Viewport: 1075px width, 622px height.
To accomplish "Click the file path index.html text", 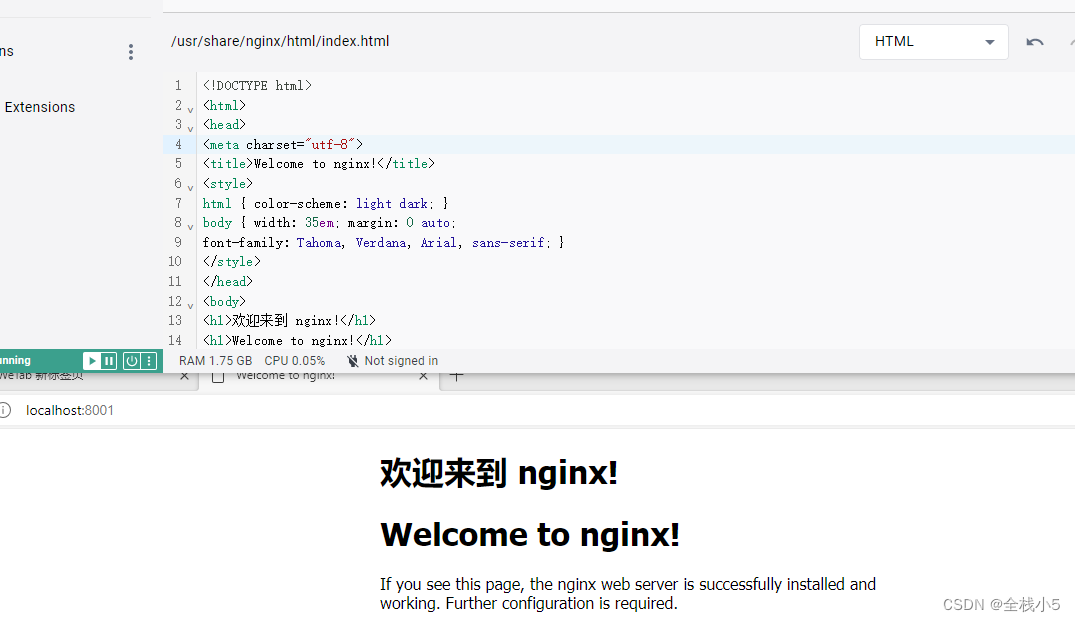I will [x=280, y=41].
